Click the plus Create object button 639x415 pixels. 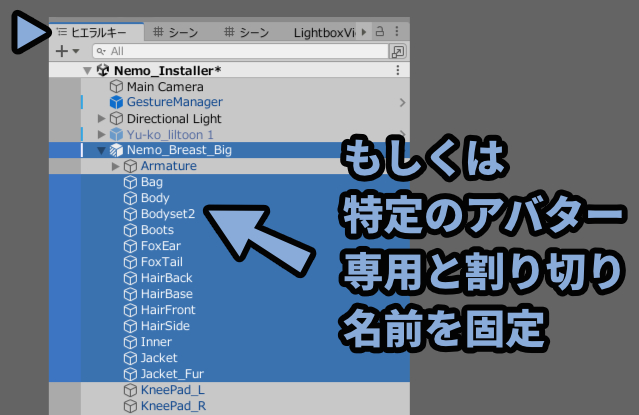[x=62, y=51]
